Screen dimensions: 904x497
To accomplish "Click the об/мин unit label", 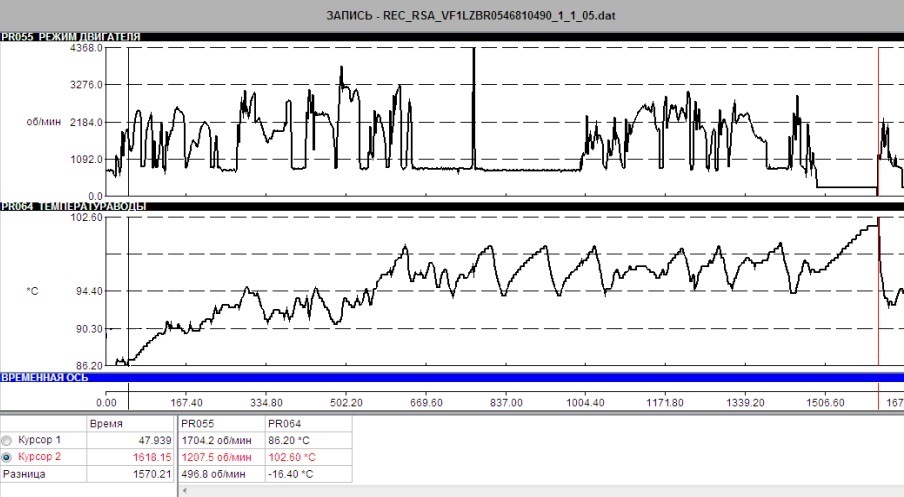I will coord(43,122).
